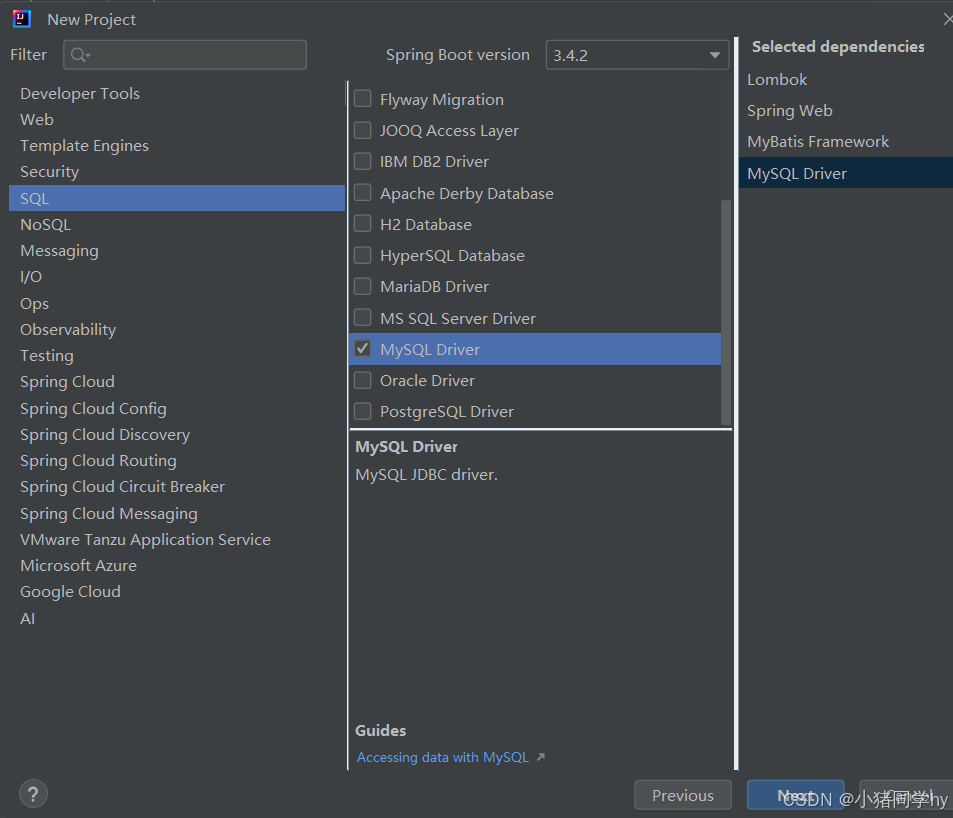
Task: Open Spring Cloud Messaging category
Action: click(x=177, y=514)
